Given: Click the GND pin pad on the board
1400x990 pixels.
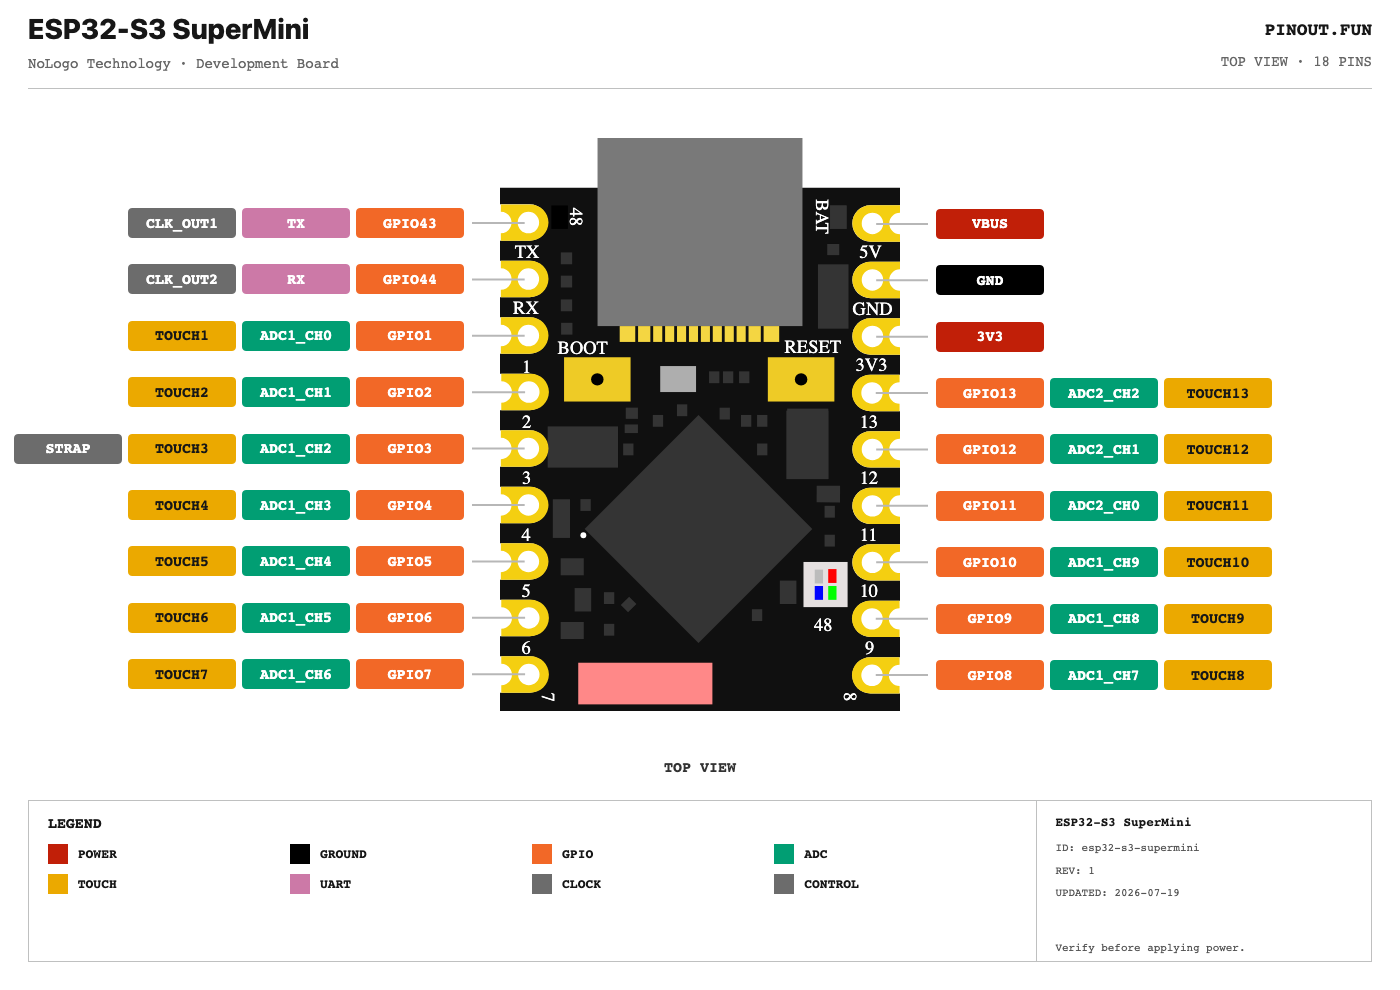Looking at the screenshot, I should [x=873, y=280].
